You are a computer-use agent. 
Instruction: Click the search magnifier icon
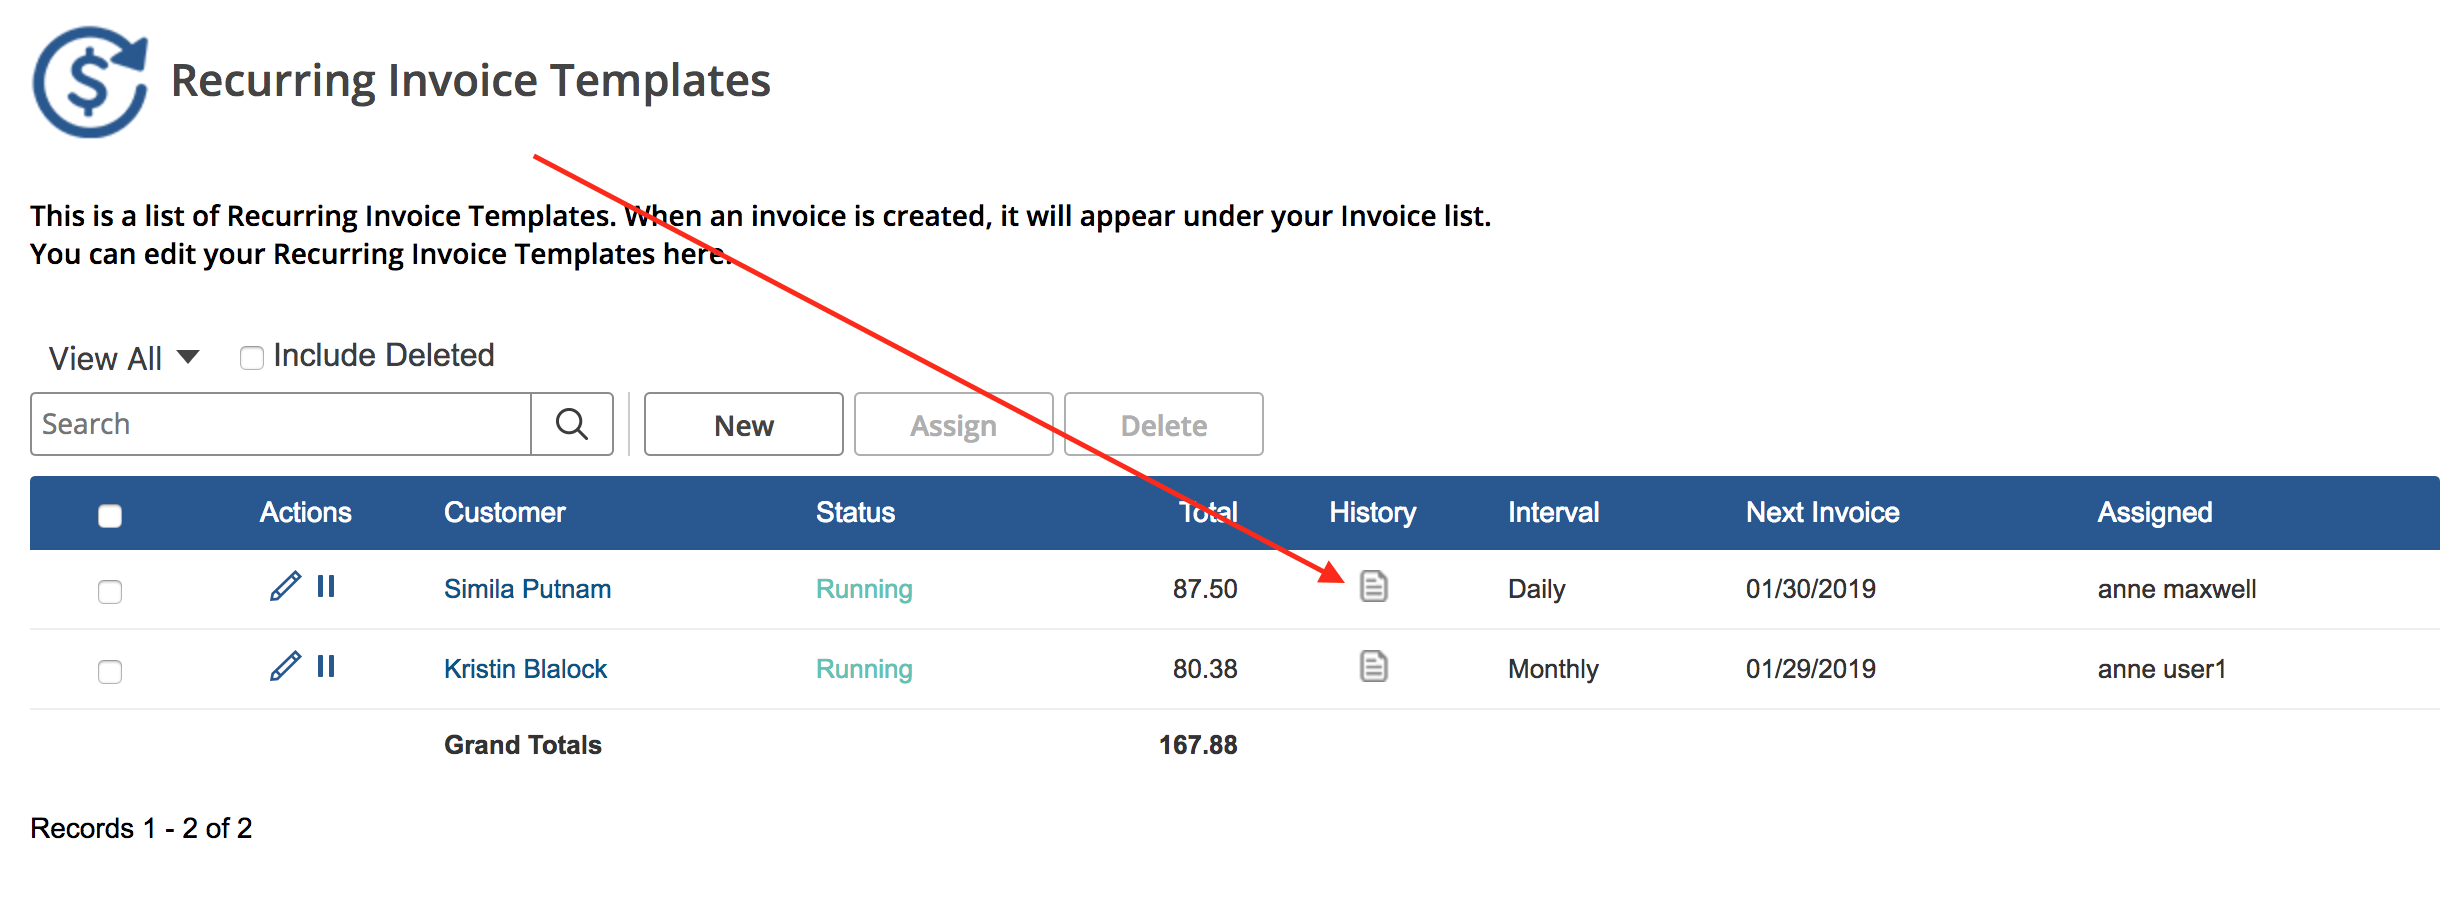pos(571,424)
